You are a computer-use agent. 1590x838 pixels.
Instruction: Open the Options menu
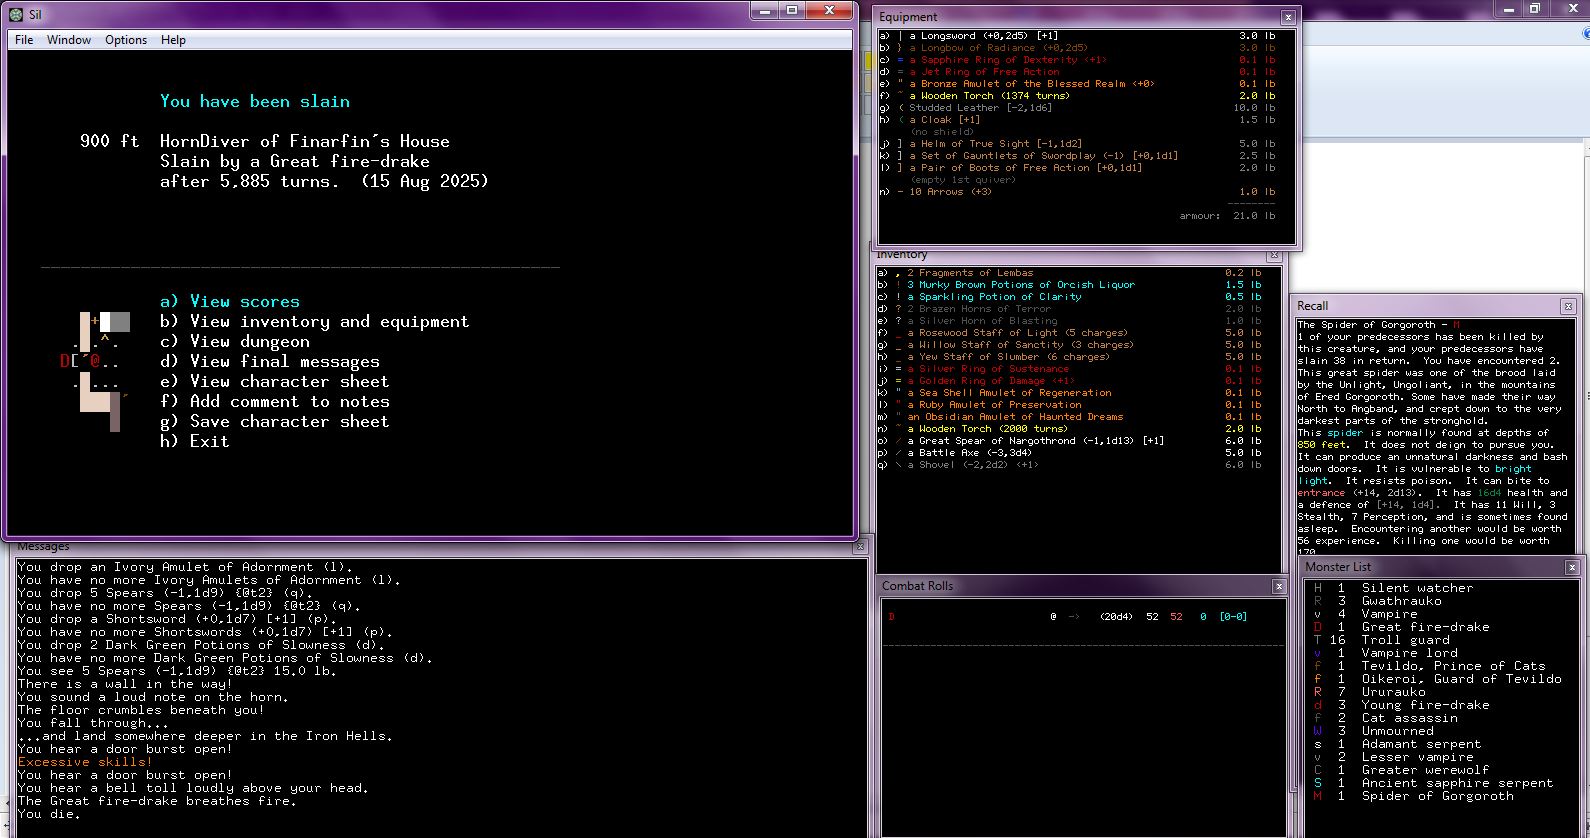(126, 40)
